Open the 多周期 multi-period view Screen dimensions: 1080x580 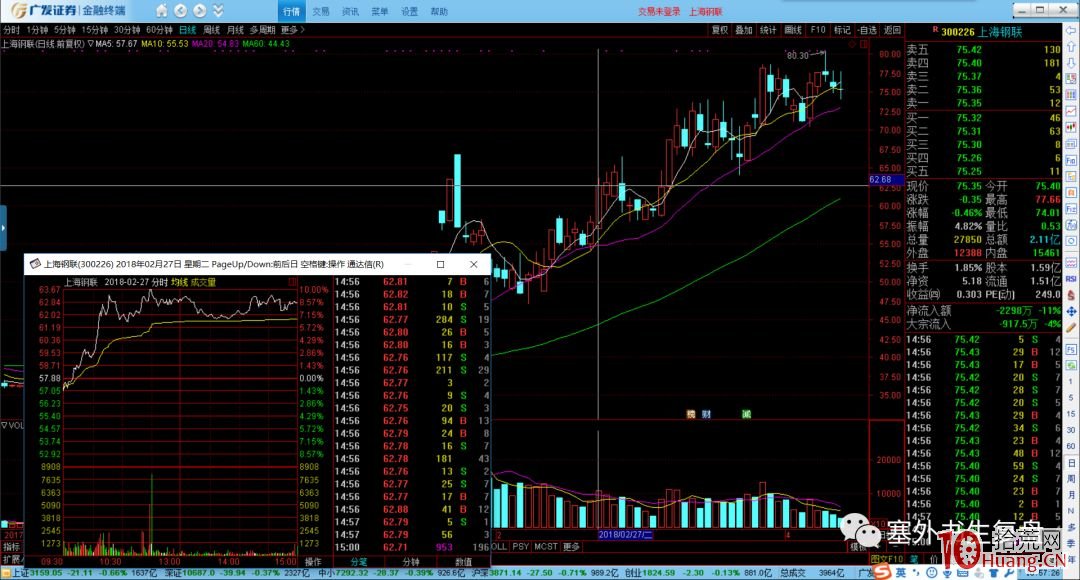click(262, 30)
